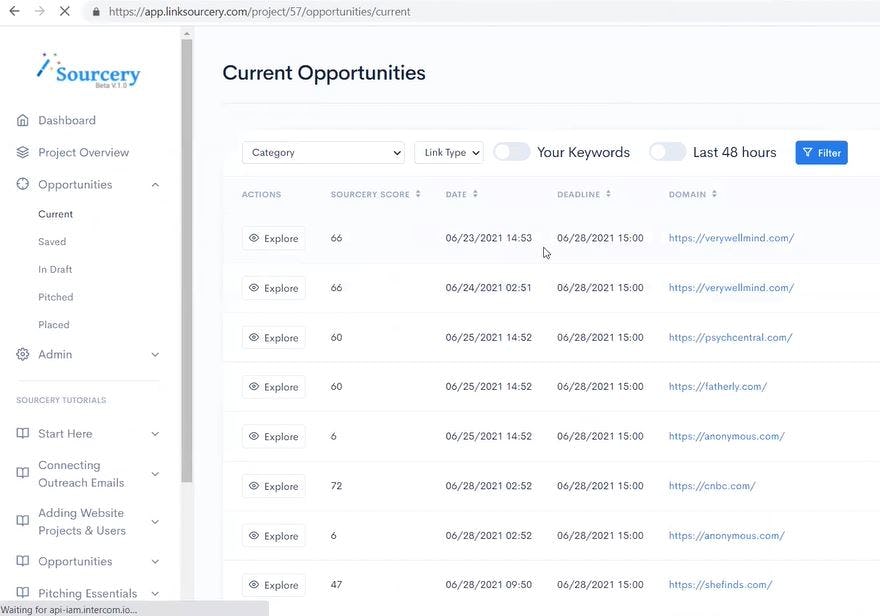
Task: Explore the 06/24/2021 02:51 verywellmind opportunity
Action: (273, 288)
